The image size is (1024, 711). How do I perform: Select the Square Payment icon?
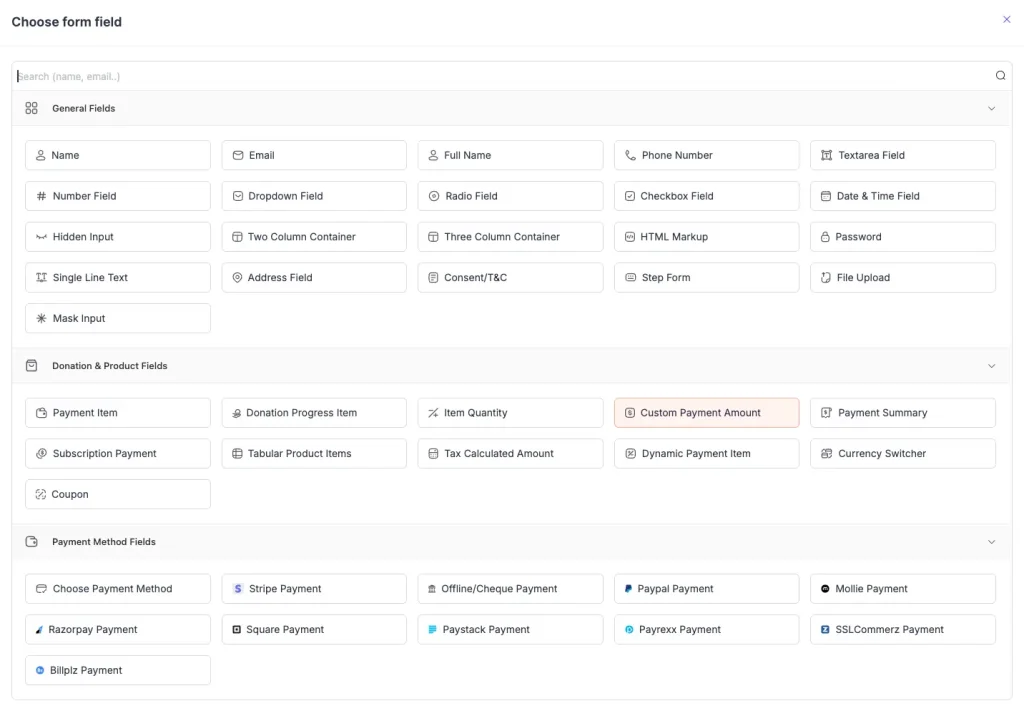tap(234, 629)
